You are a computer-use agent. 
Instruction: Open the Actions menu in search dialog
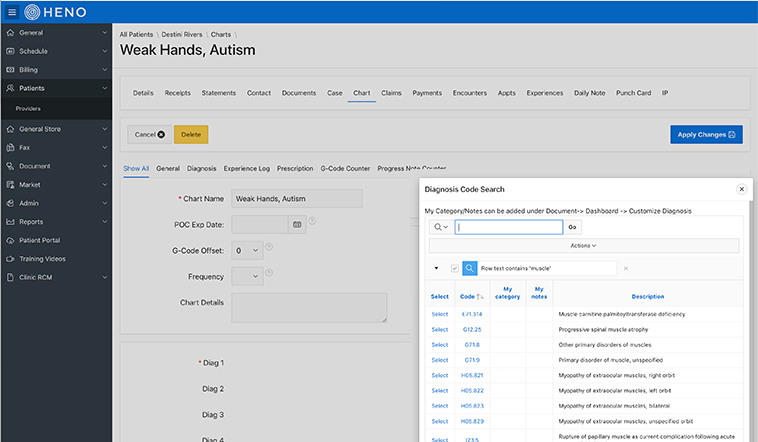[583, 246]
